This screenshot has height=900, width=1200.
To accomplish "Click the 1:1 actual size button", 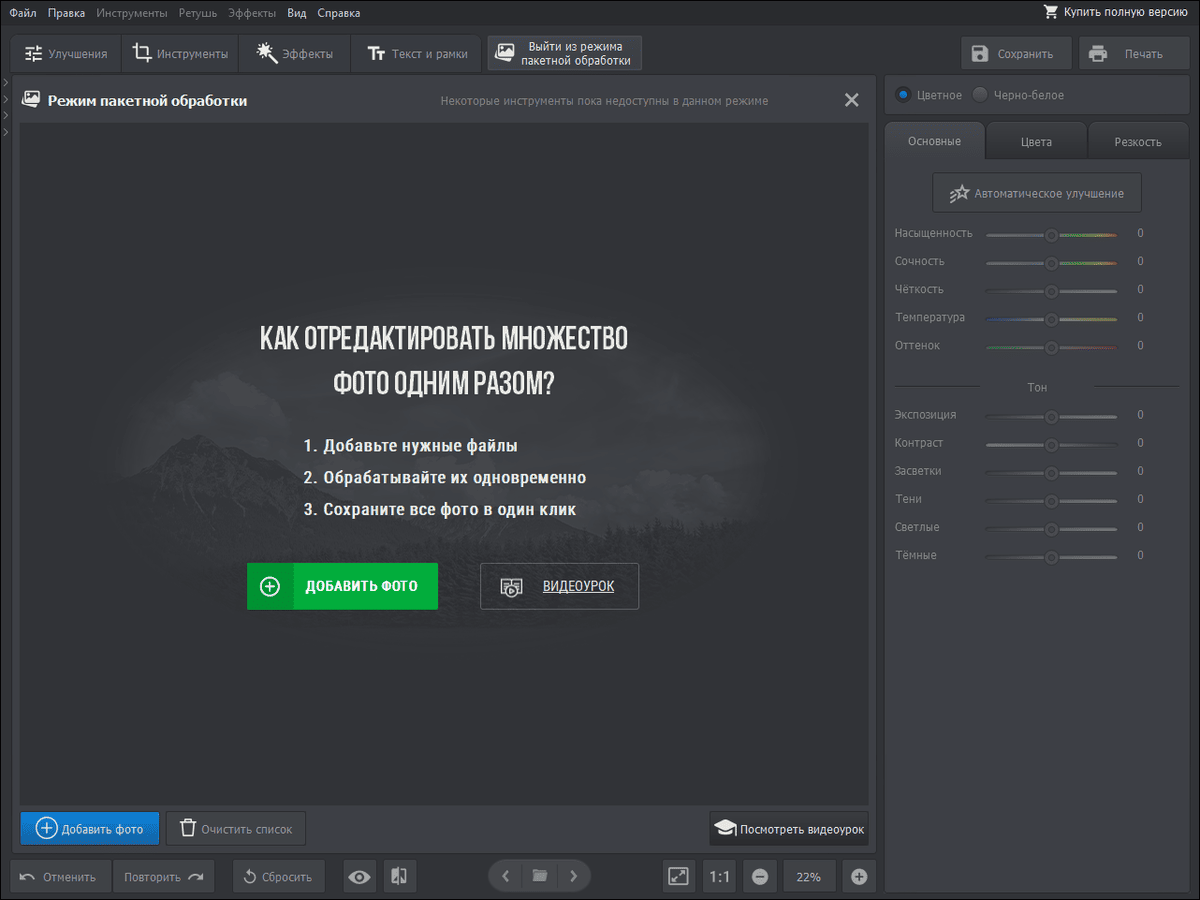I will click(x=719, y=877).
